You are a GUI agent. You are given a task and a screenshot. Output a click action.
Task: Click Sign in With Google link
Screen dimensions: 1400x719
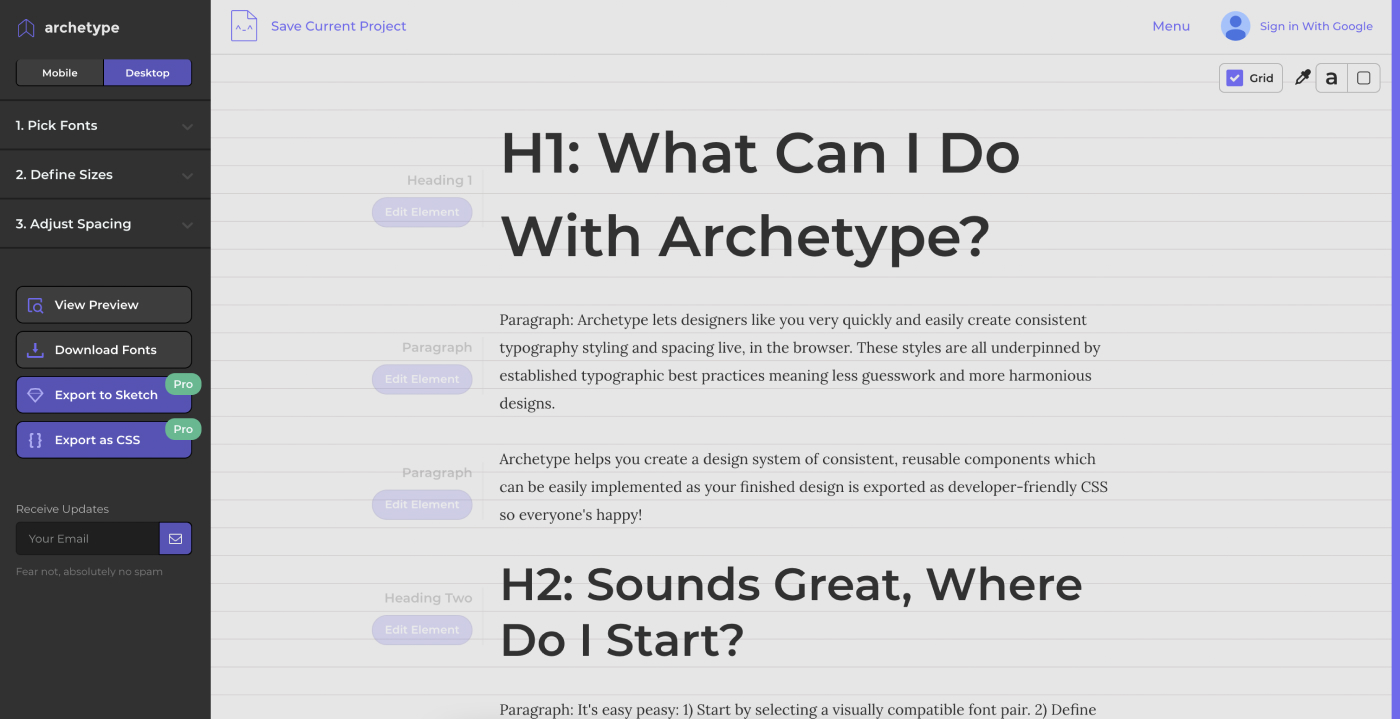(1315, 26)
